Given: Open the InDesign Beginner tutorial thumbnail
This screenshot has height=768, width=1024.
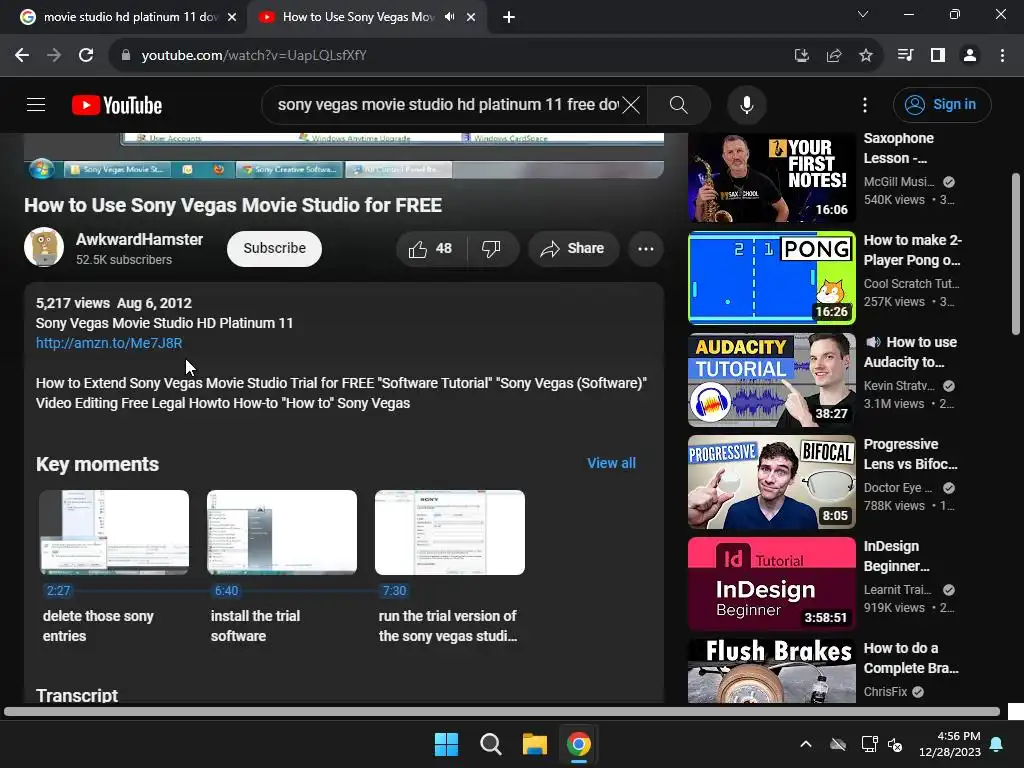Looking at the screenshot, I should click(x=772, y=584).
